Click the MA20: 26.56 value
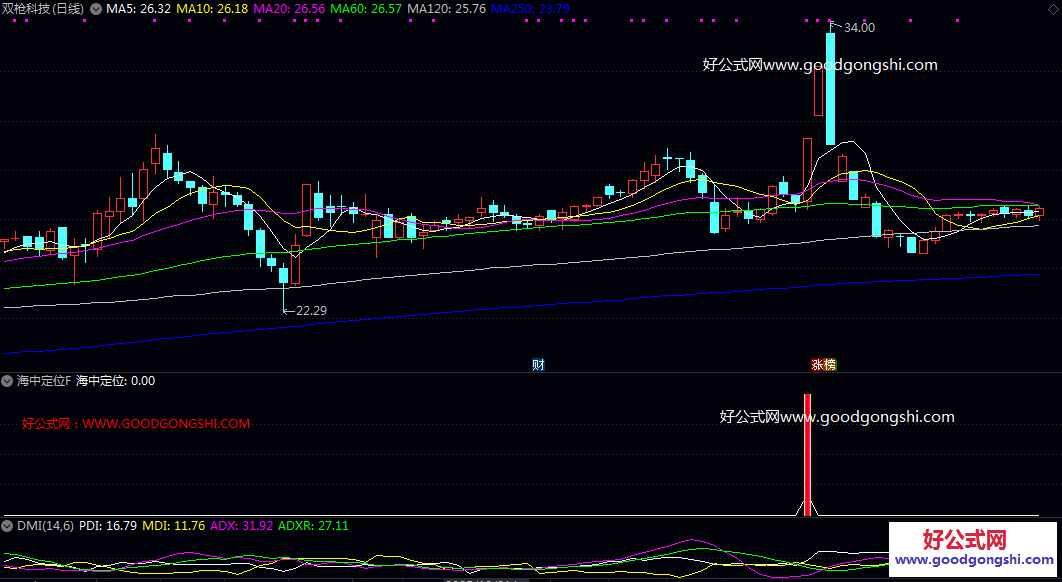 (x=289, y=9)
